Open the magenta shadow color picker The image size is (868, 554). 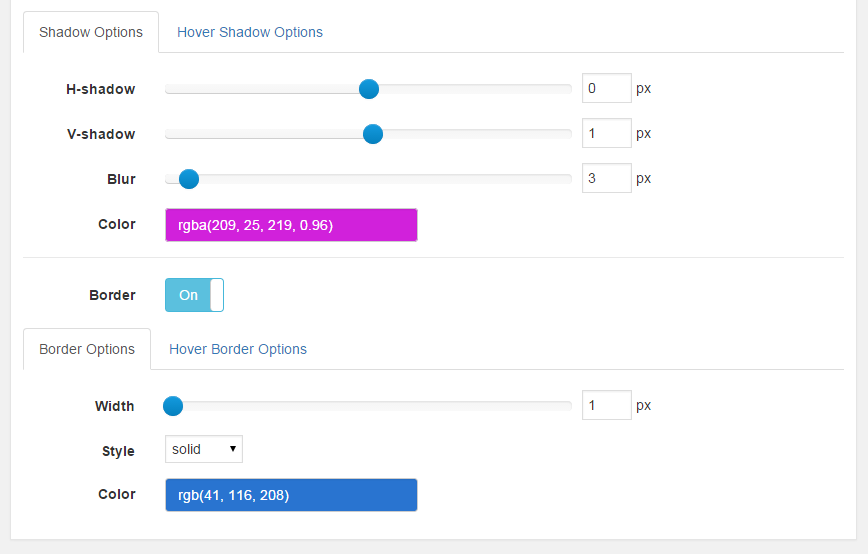[291, 225]
